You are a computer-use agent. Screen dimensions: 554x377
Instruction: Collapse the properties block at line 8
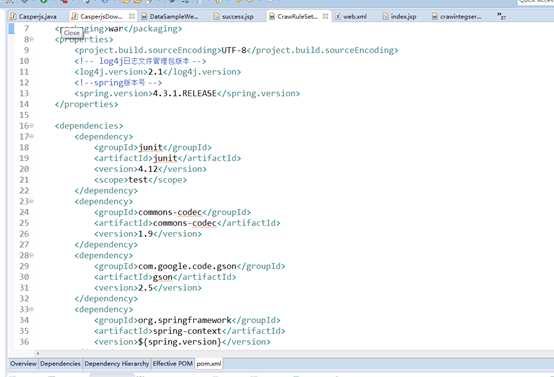(32, 39)
